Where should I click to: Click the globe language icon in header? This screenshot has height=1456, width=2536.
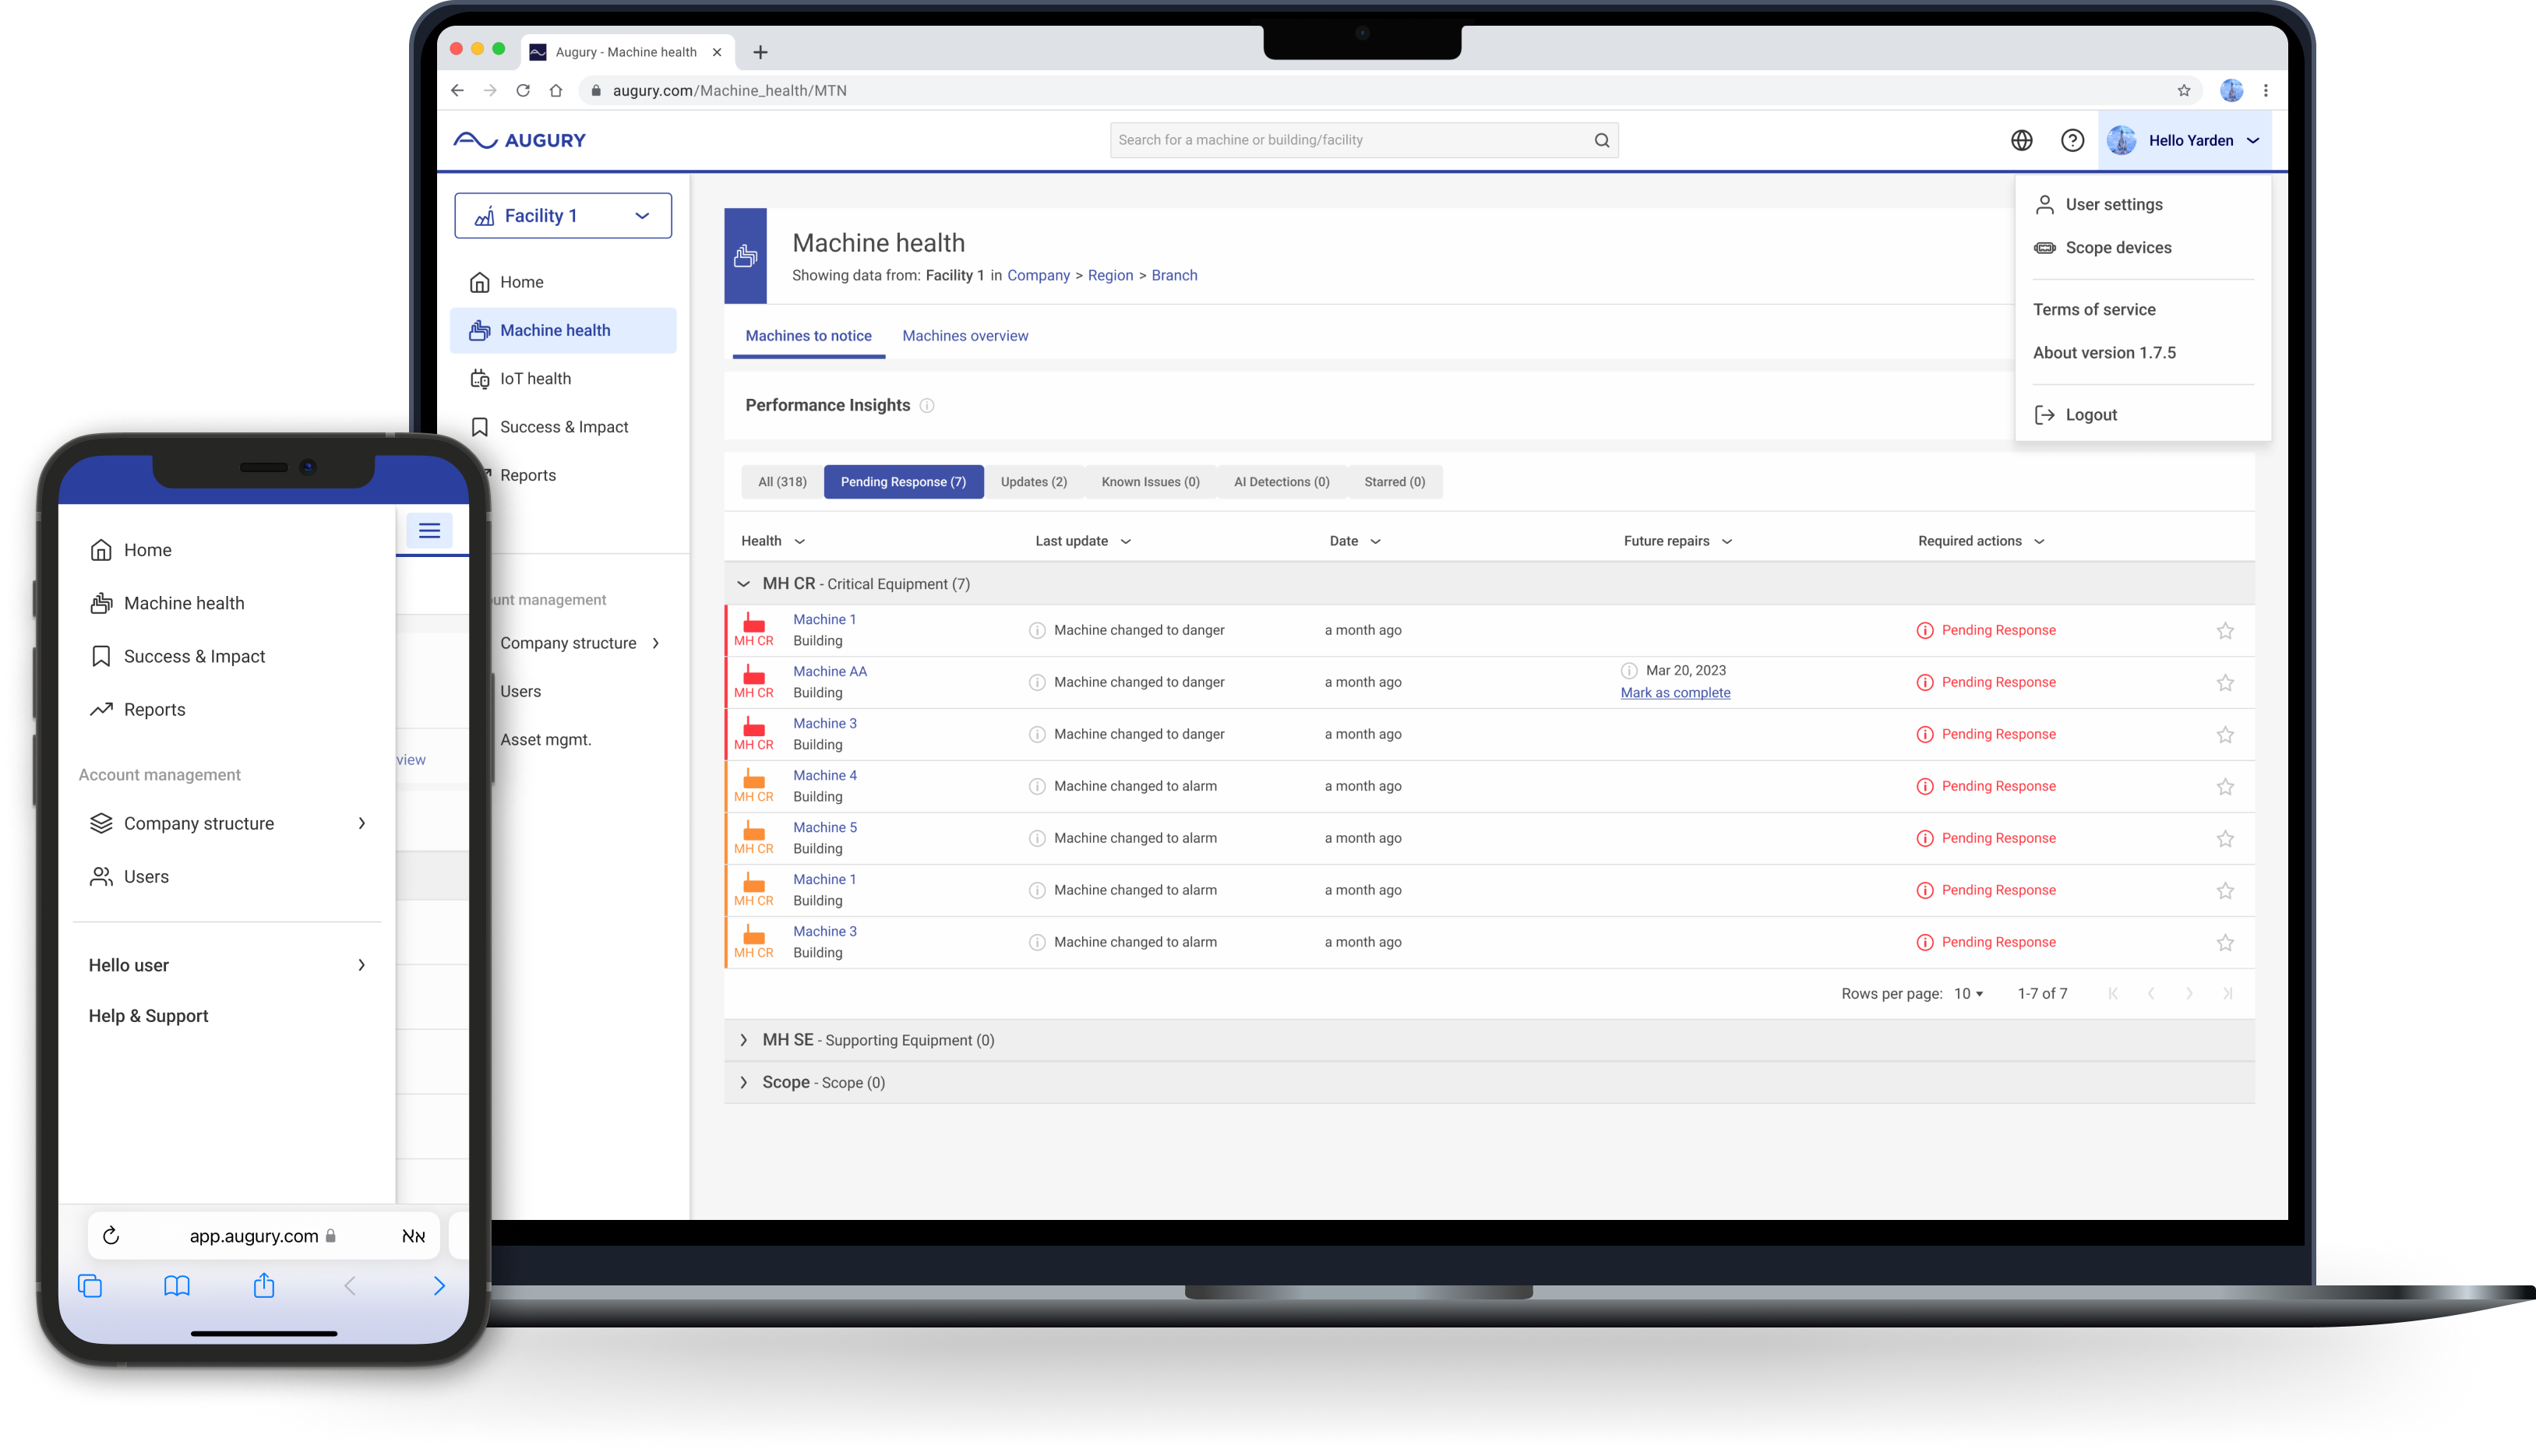click(x=2021, y=140)
